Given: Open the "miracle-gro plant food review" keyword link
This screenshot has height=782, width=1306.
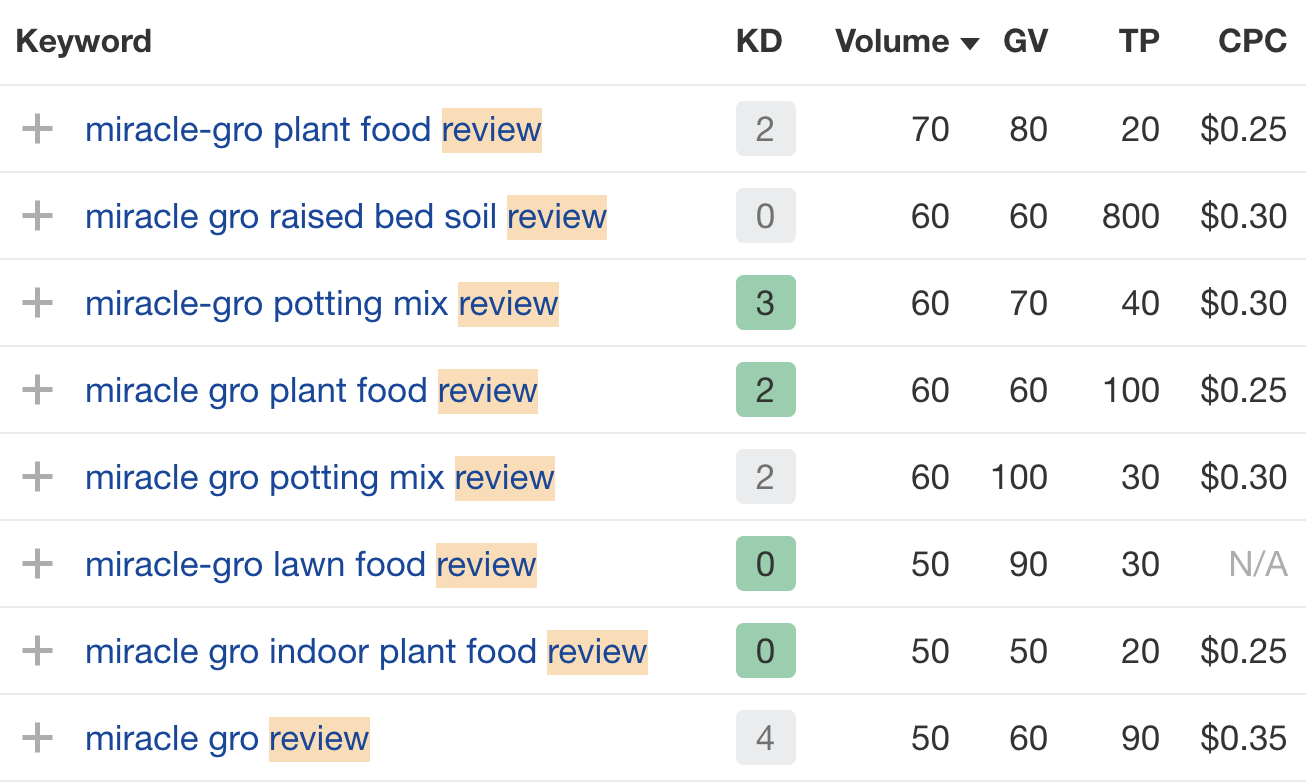Looking at the screenshot, I should (313, 129).
